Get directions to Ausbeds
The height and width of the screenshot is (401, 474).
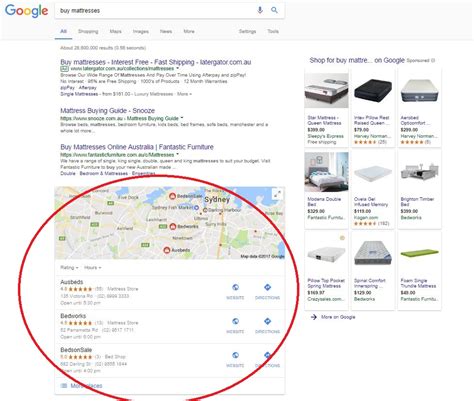267,291
